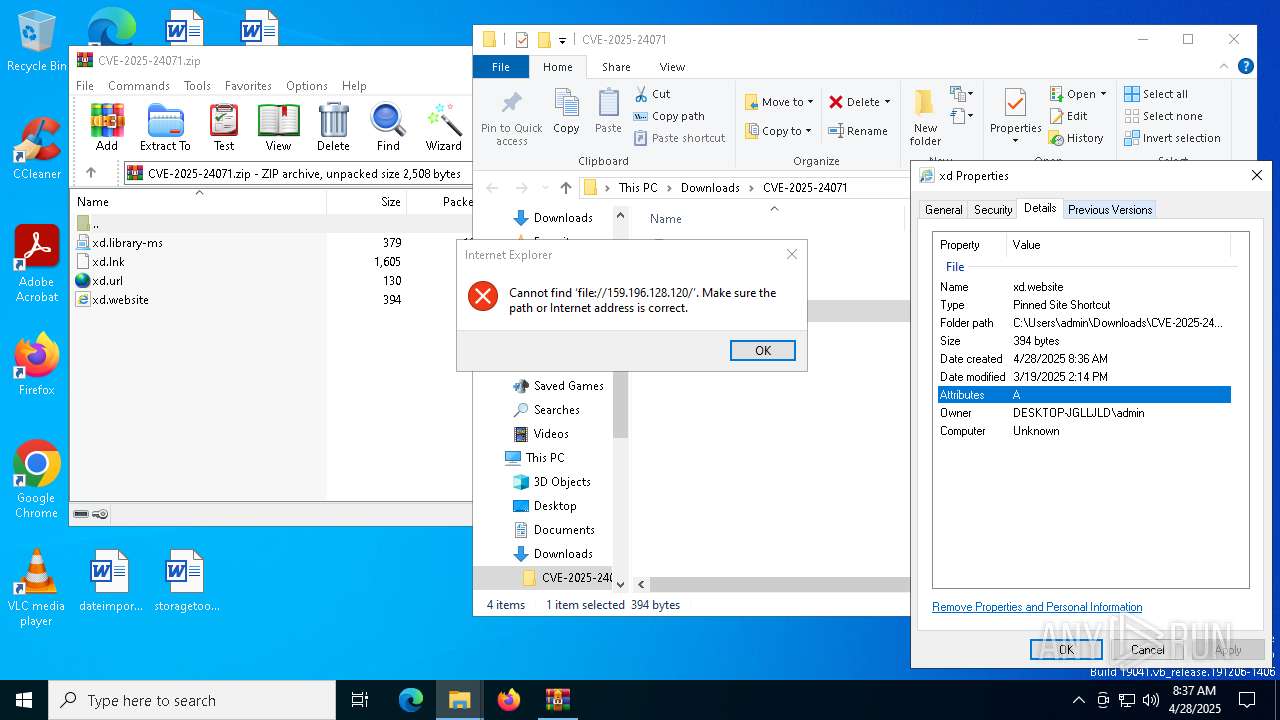Screen dimensions: 1280x720
Task: Click the Test icon in WinRAR
Action: pyautogui.click(x=224, y=127)
